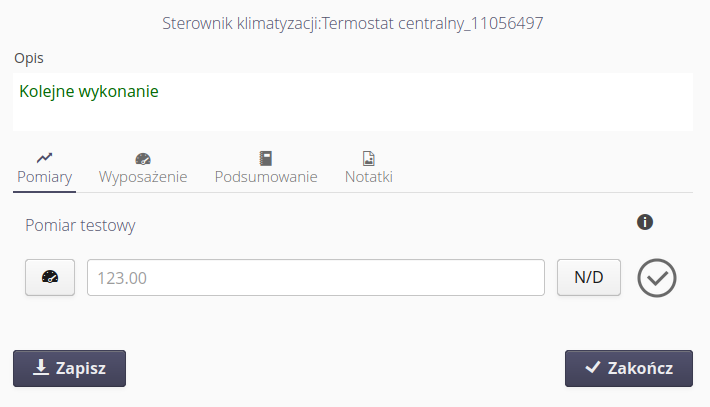The image size is (710, 407).
Task: Click the chart icon above Pomiary
Action: point(44,158)
